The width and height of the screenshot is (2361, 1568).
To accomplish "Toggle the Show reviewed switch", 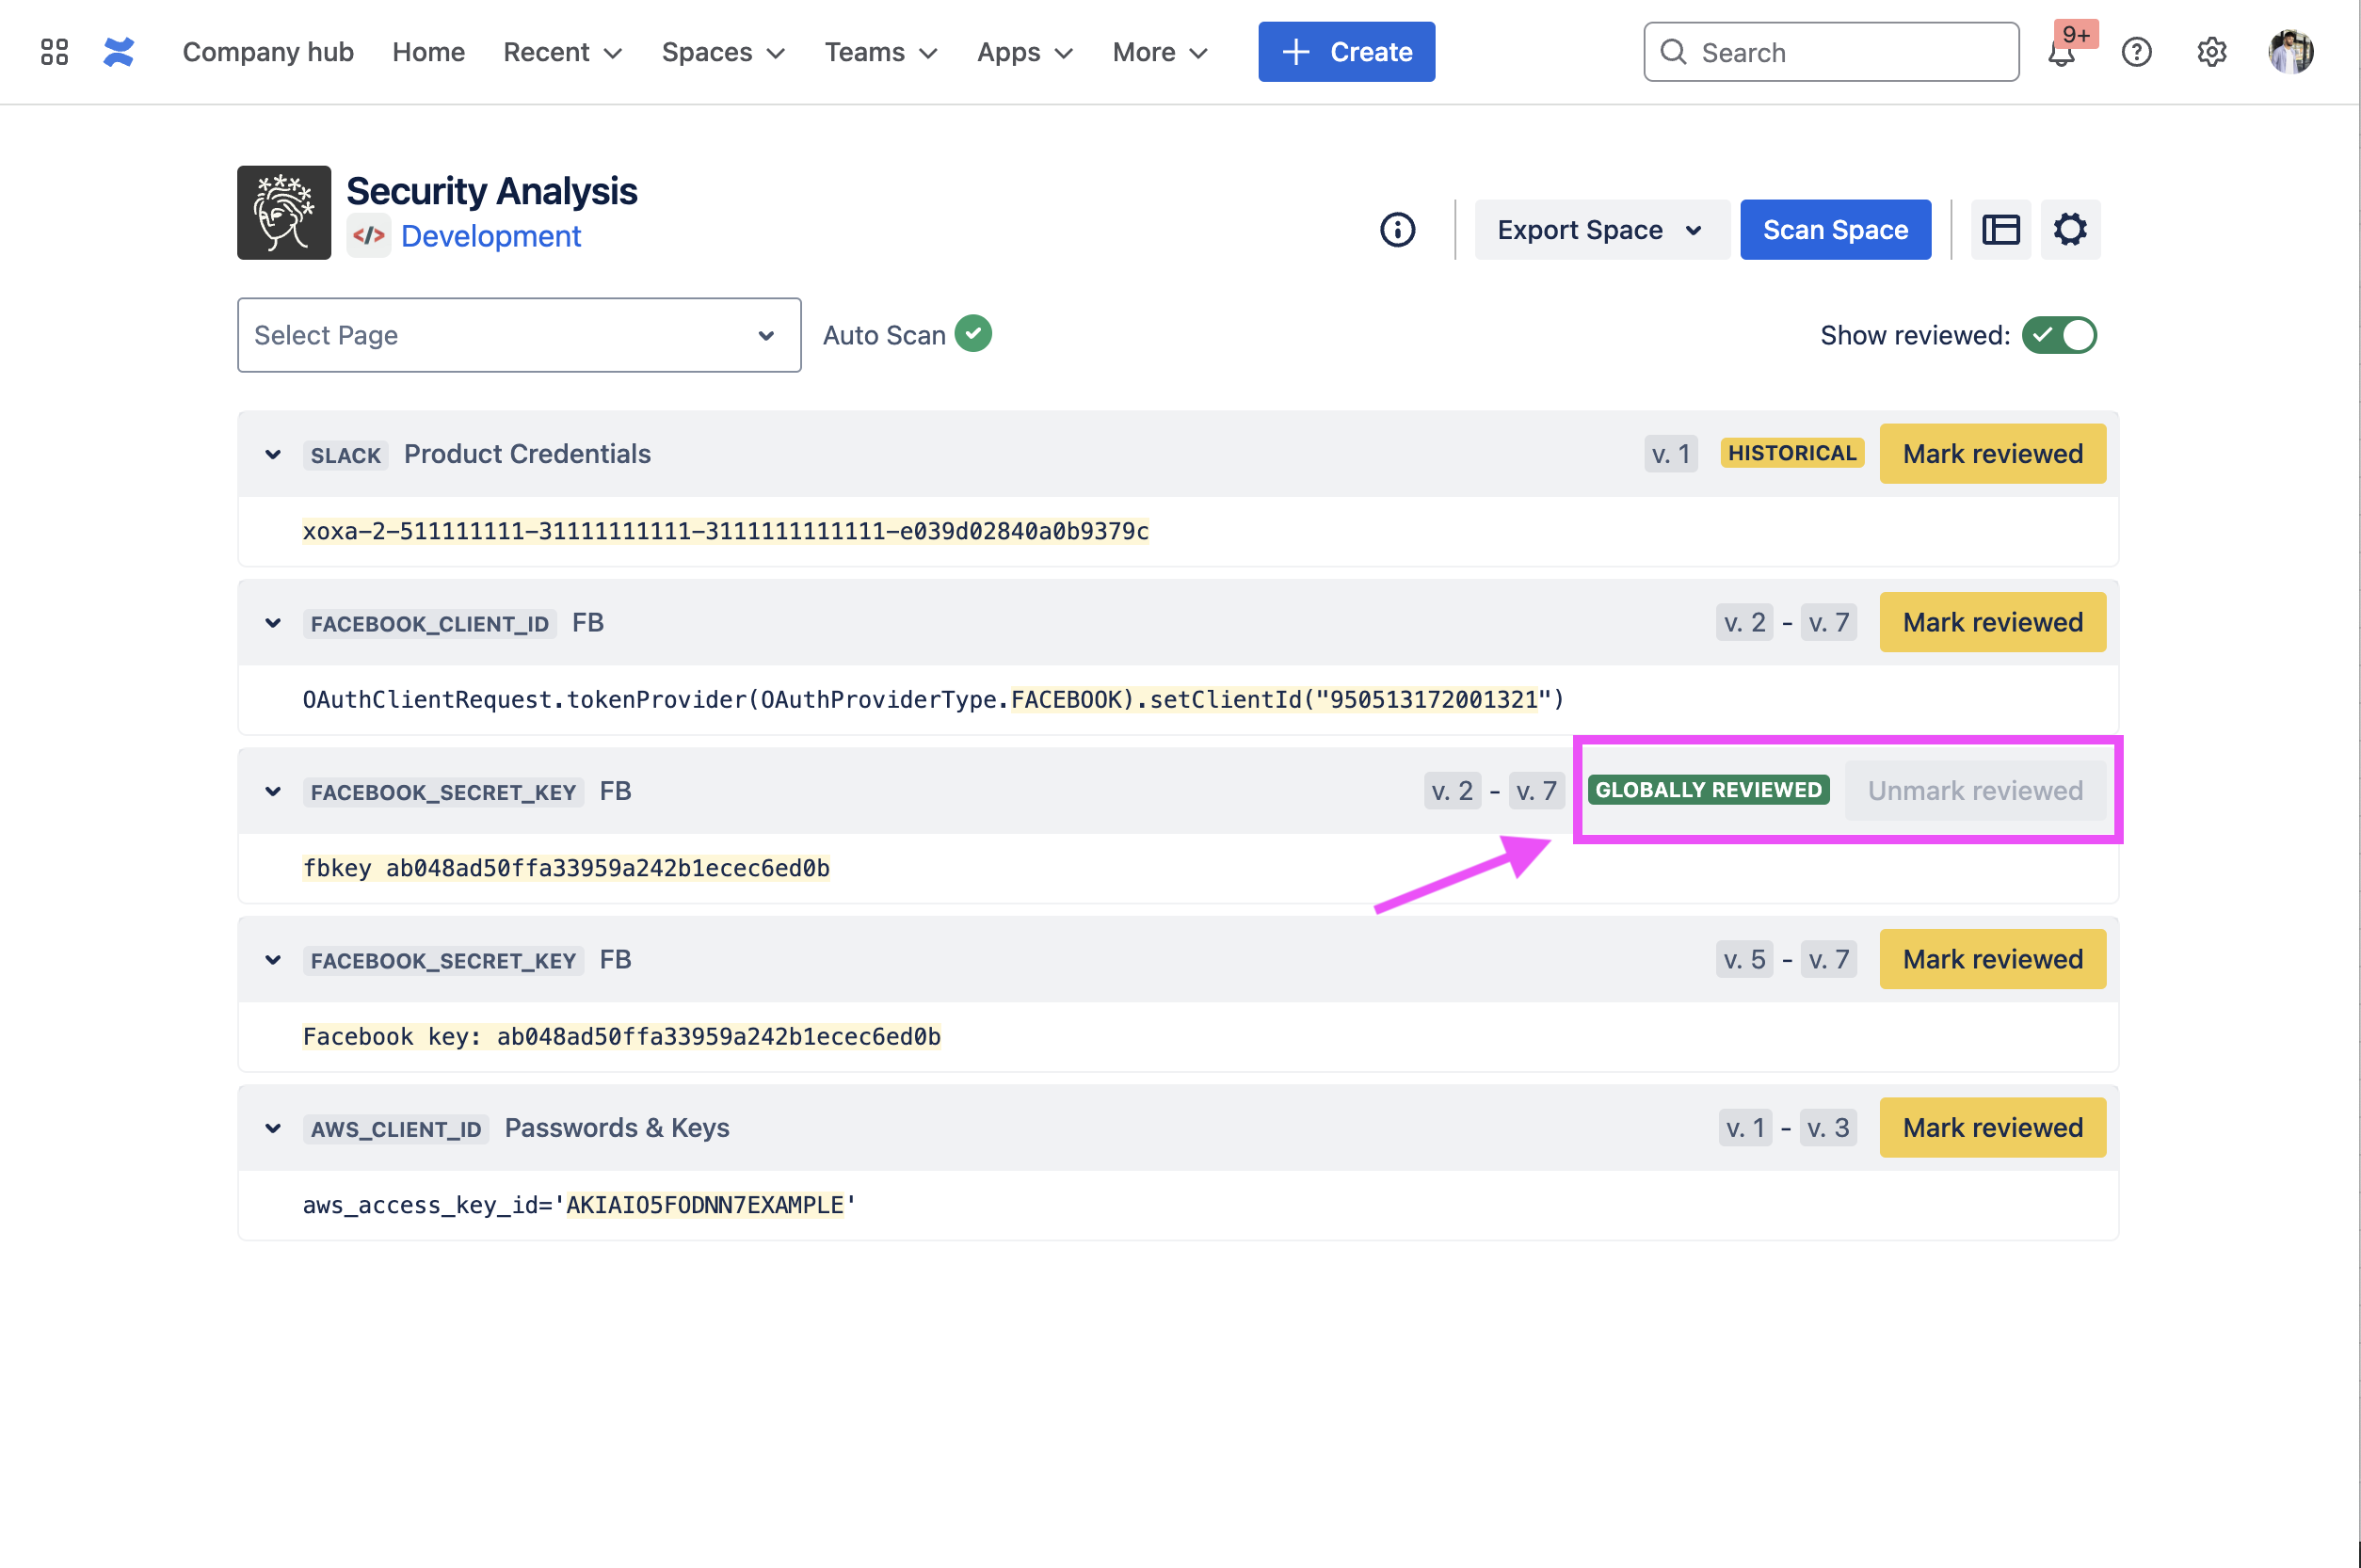I will pos(2059,335).
